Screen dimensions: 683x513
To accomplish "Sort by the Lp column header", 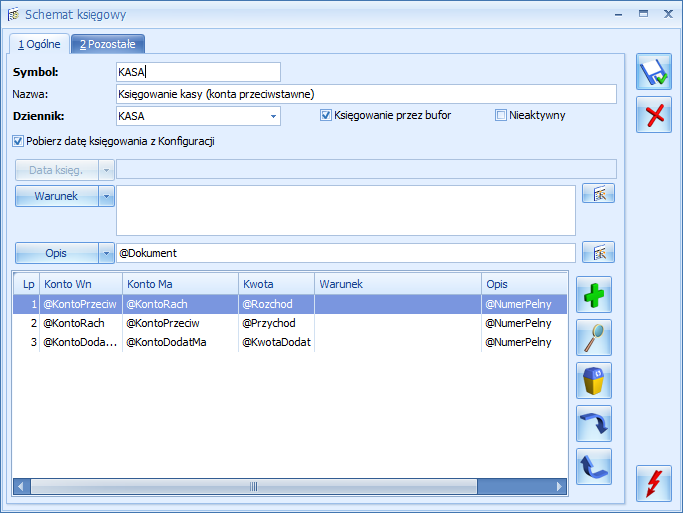I will pyautogui.click(x=27, y=284).
